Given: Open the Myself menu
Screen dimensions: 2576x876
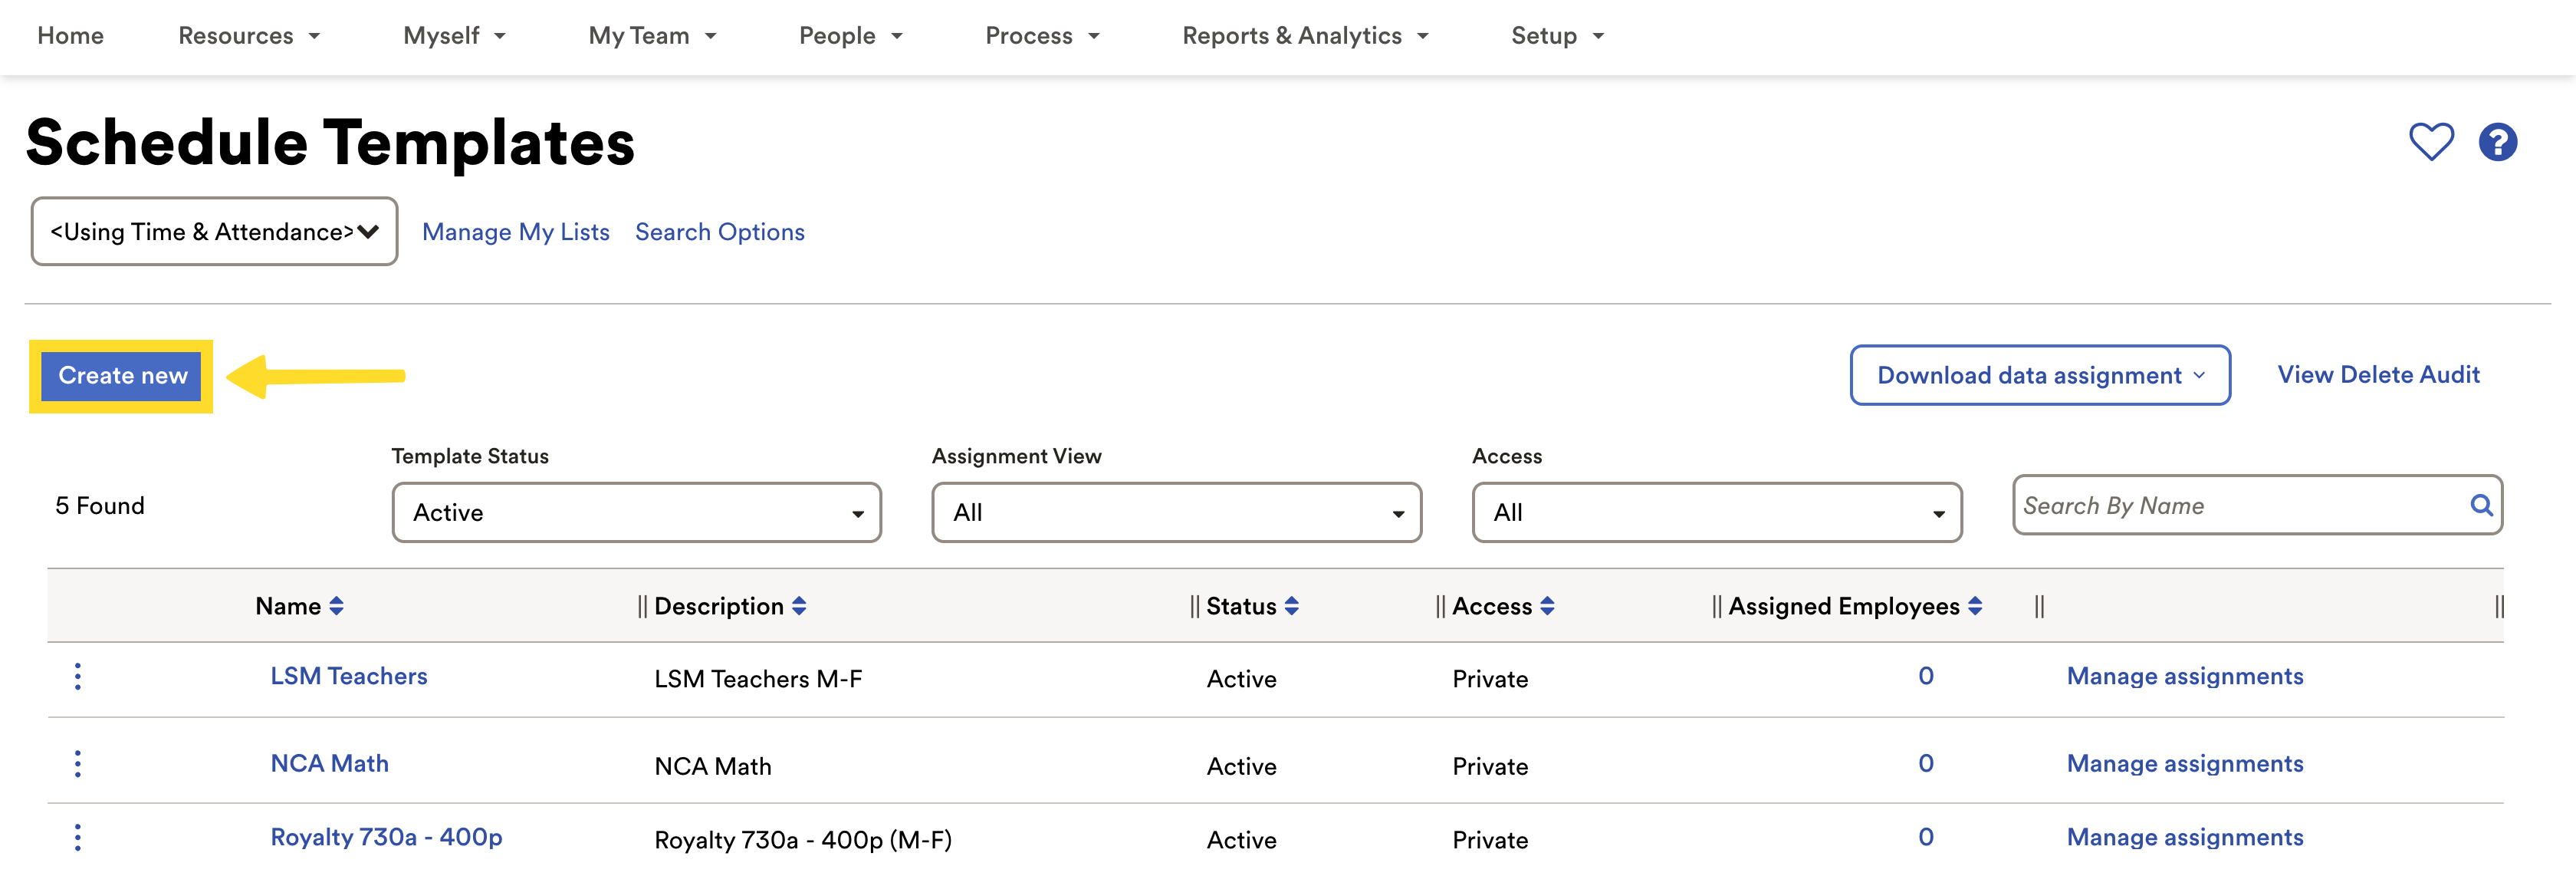Looking at the screenshot, I should 454,36.
